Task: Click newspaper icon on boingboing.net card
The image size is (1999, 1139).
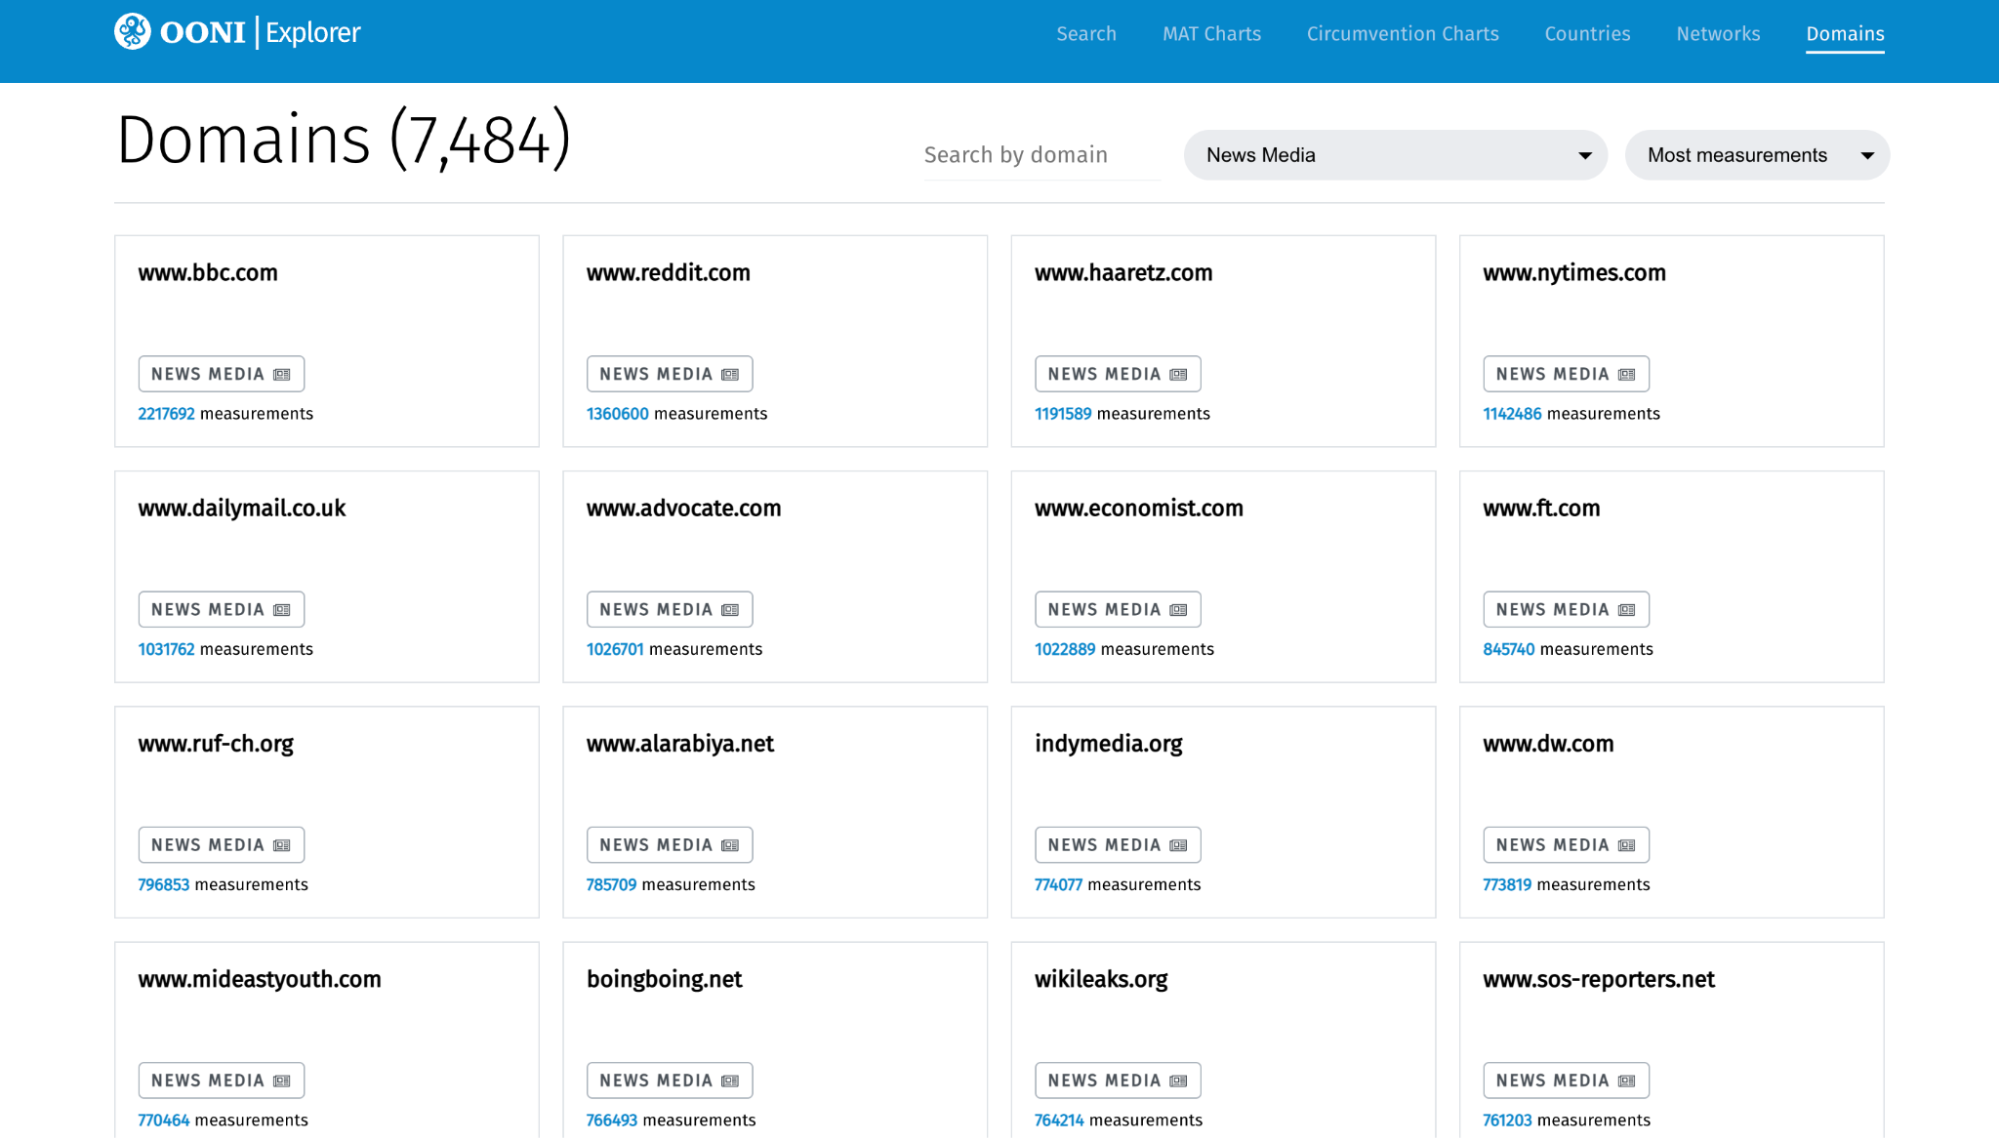Action: tap(730, 1081)
